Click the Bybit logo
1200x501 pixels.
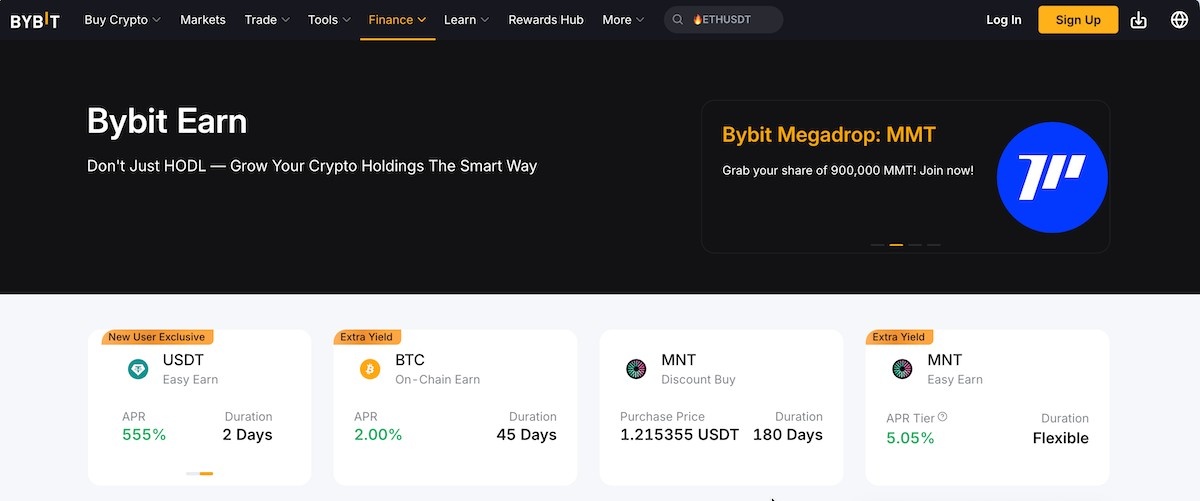click(x=35, y=20)
